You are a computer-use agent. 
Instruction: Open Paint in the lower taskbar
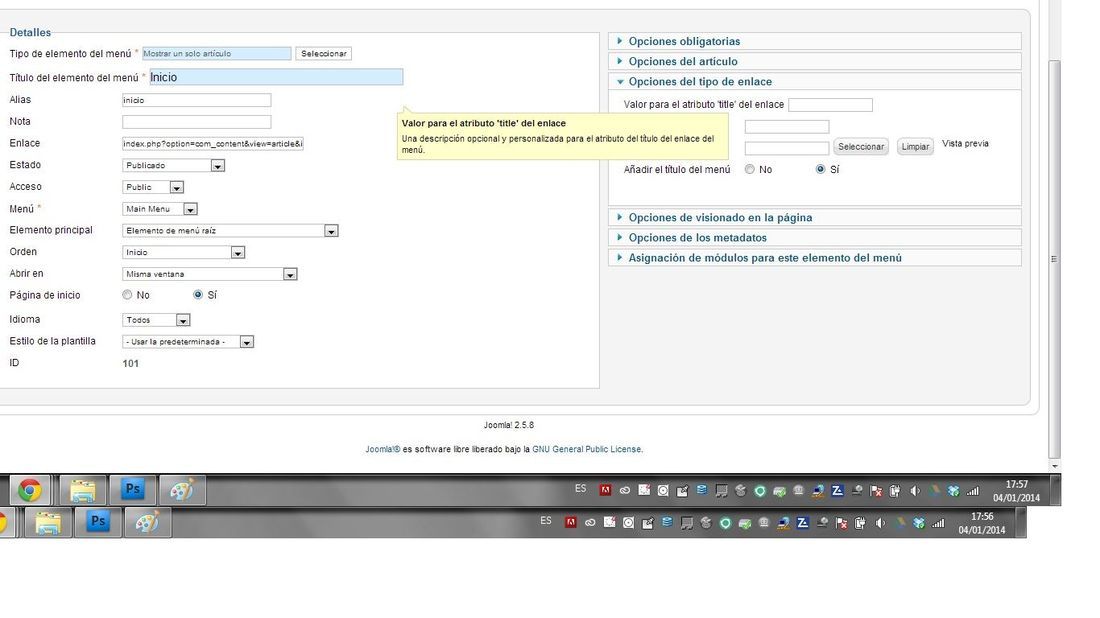pyautogui.click(x=147, y=523)
